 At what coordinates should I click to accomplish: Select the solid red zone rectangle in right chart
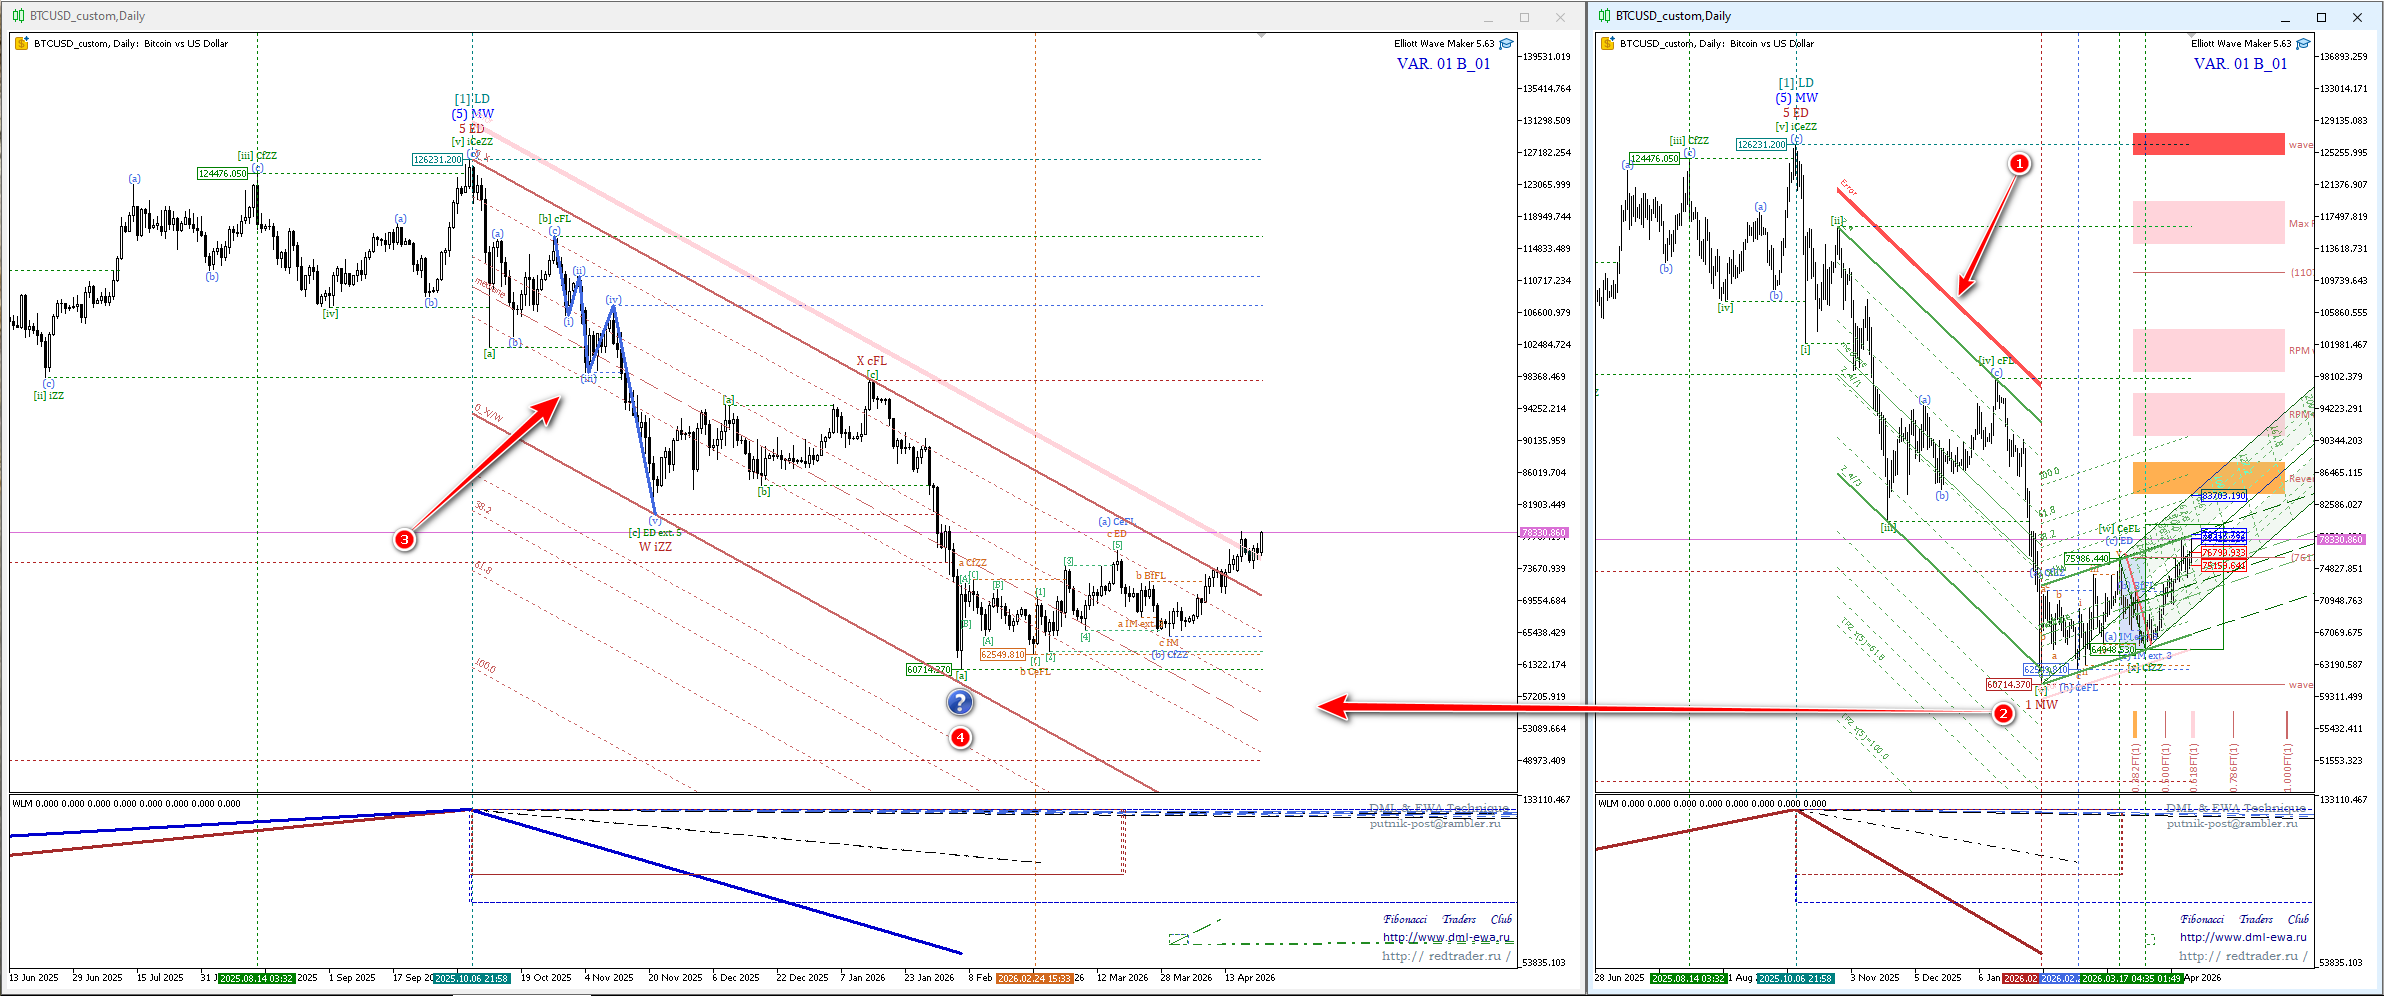(x=2208, y=144)
